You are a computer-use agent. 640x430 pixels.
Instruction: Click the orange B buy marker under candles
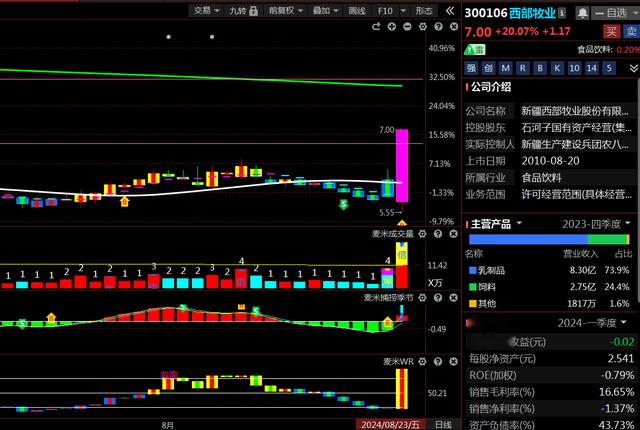[x=124, y=201]
